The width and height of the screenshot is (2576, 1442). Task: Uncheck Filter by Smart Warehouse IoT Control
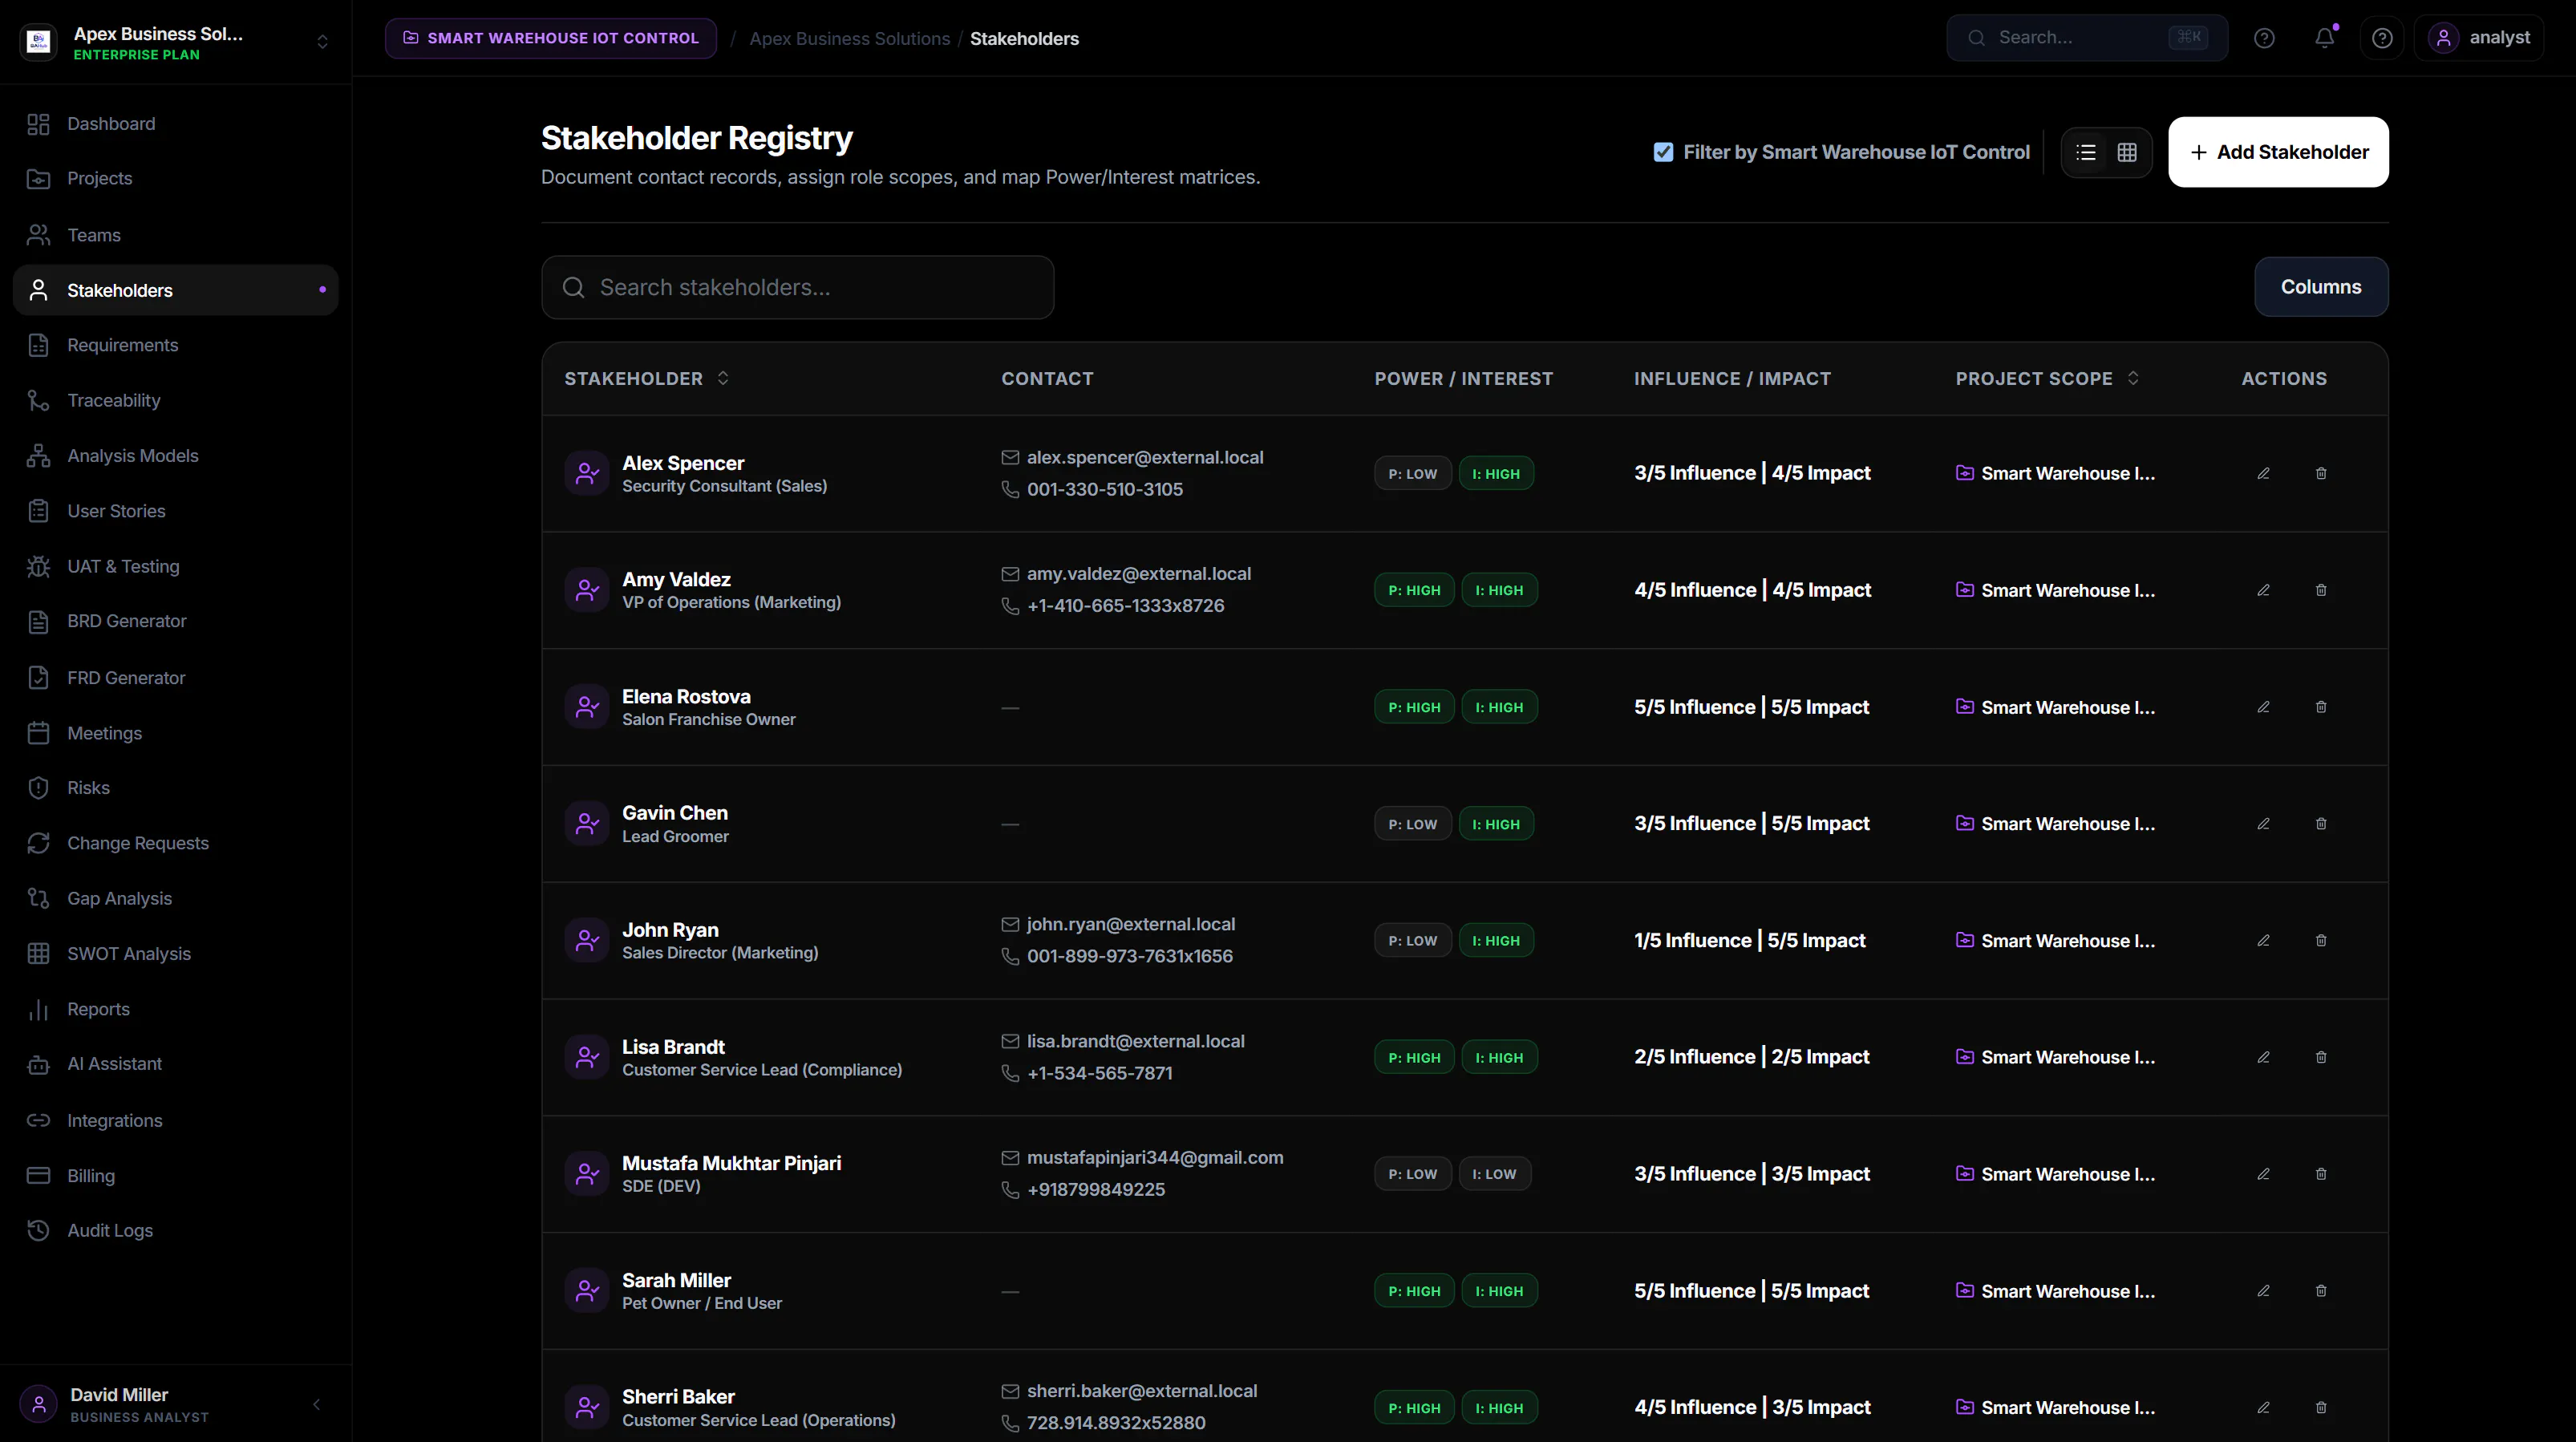[x=1663, y=152]
